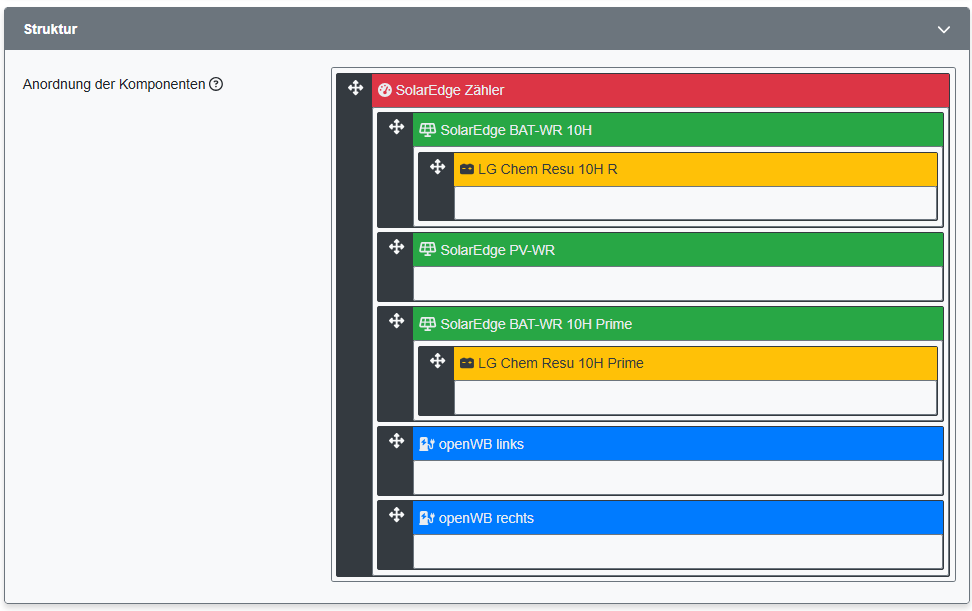The height and width of the screenshot is (611, 972).
Task: Click the inverter icon on SolarEdge PV-WR
Action: pos(429,250)
